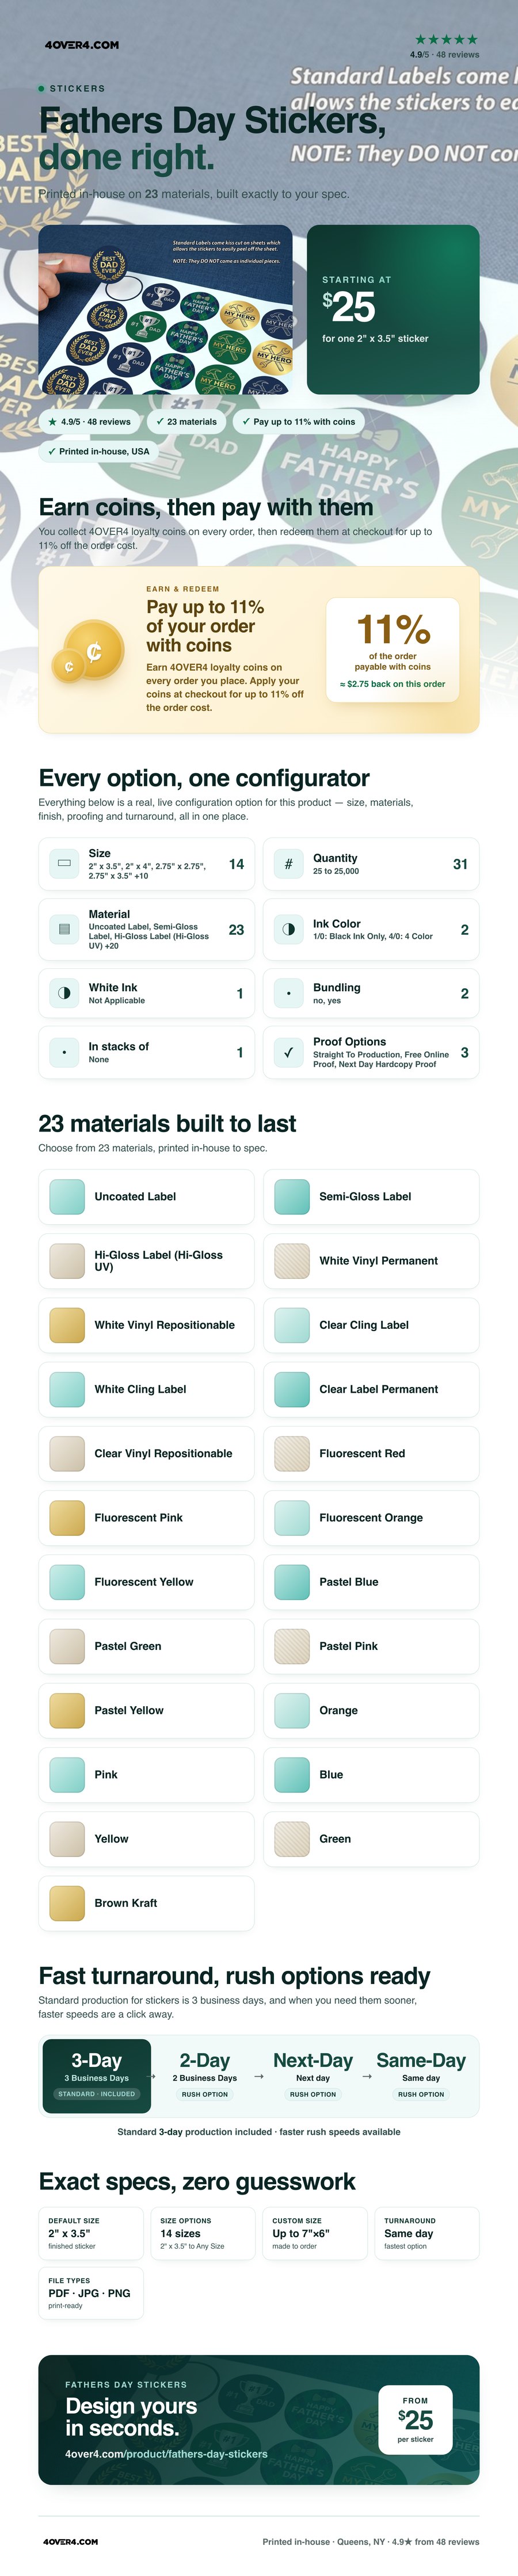Screen dimensions: 518x2576
Task: Click the White Ink icon
Action: pos(64,993)
